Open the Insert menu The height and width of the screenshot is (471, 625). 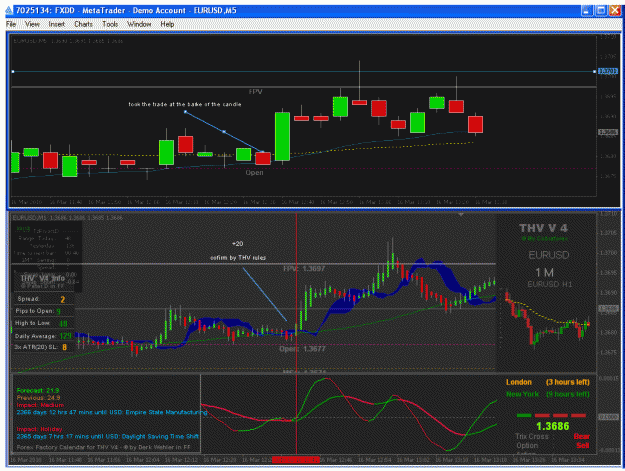[x=57, y=24]
